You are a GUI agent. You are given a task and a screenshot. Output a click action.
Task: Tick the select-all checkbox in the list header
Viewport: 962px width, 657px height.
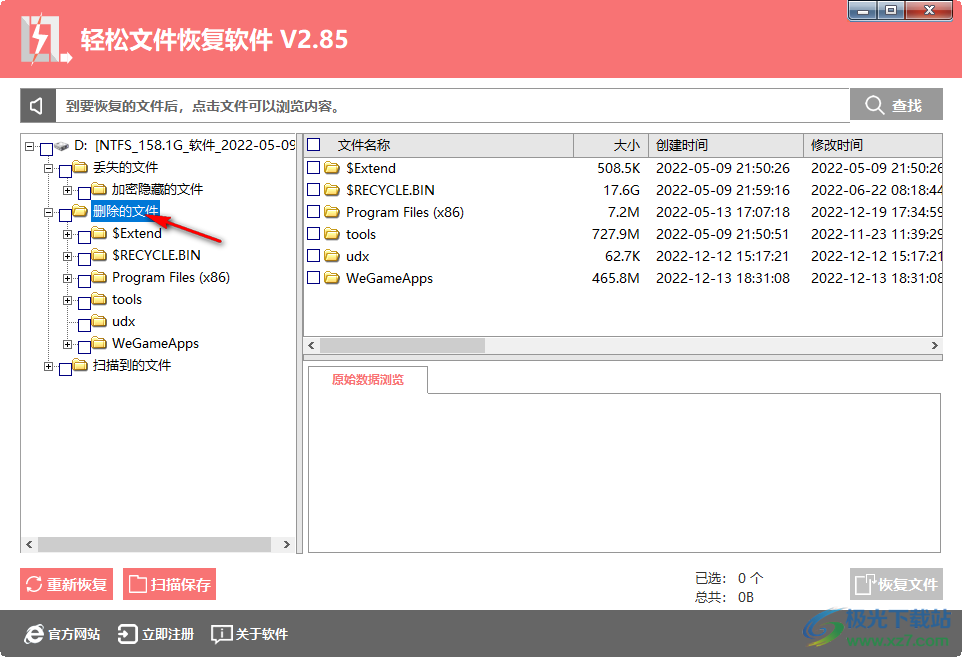coord(314,145)
